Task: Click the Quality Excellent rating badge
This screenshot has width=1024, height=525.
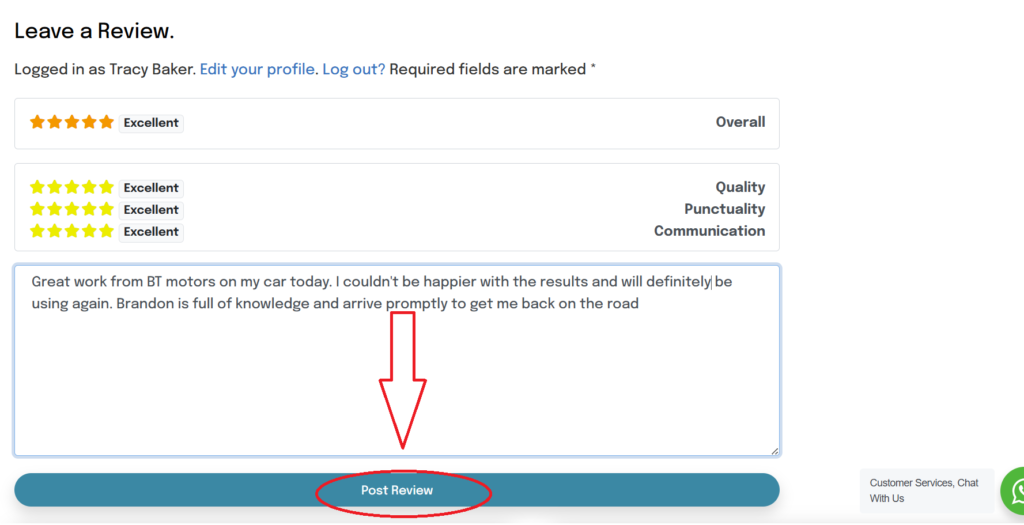Action: click(x=151, y=188)
